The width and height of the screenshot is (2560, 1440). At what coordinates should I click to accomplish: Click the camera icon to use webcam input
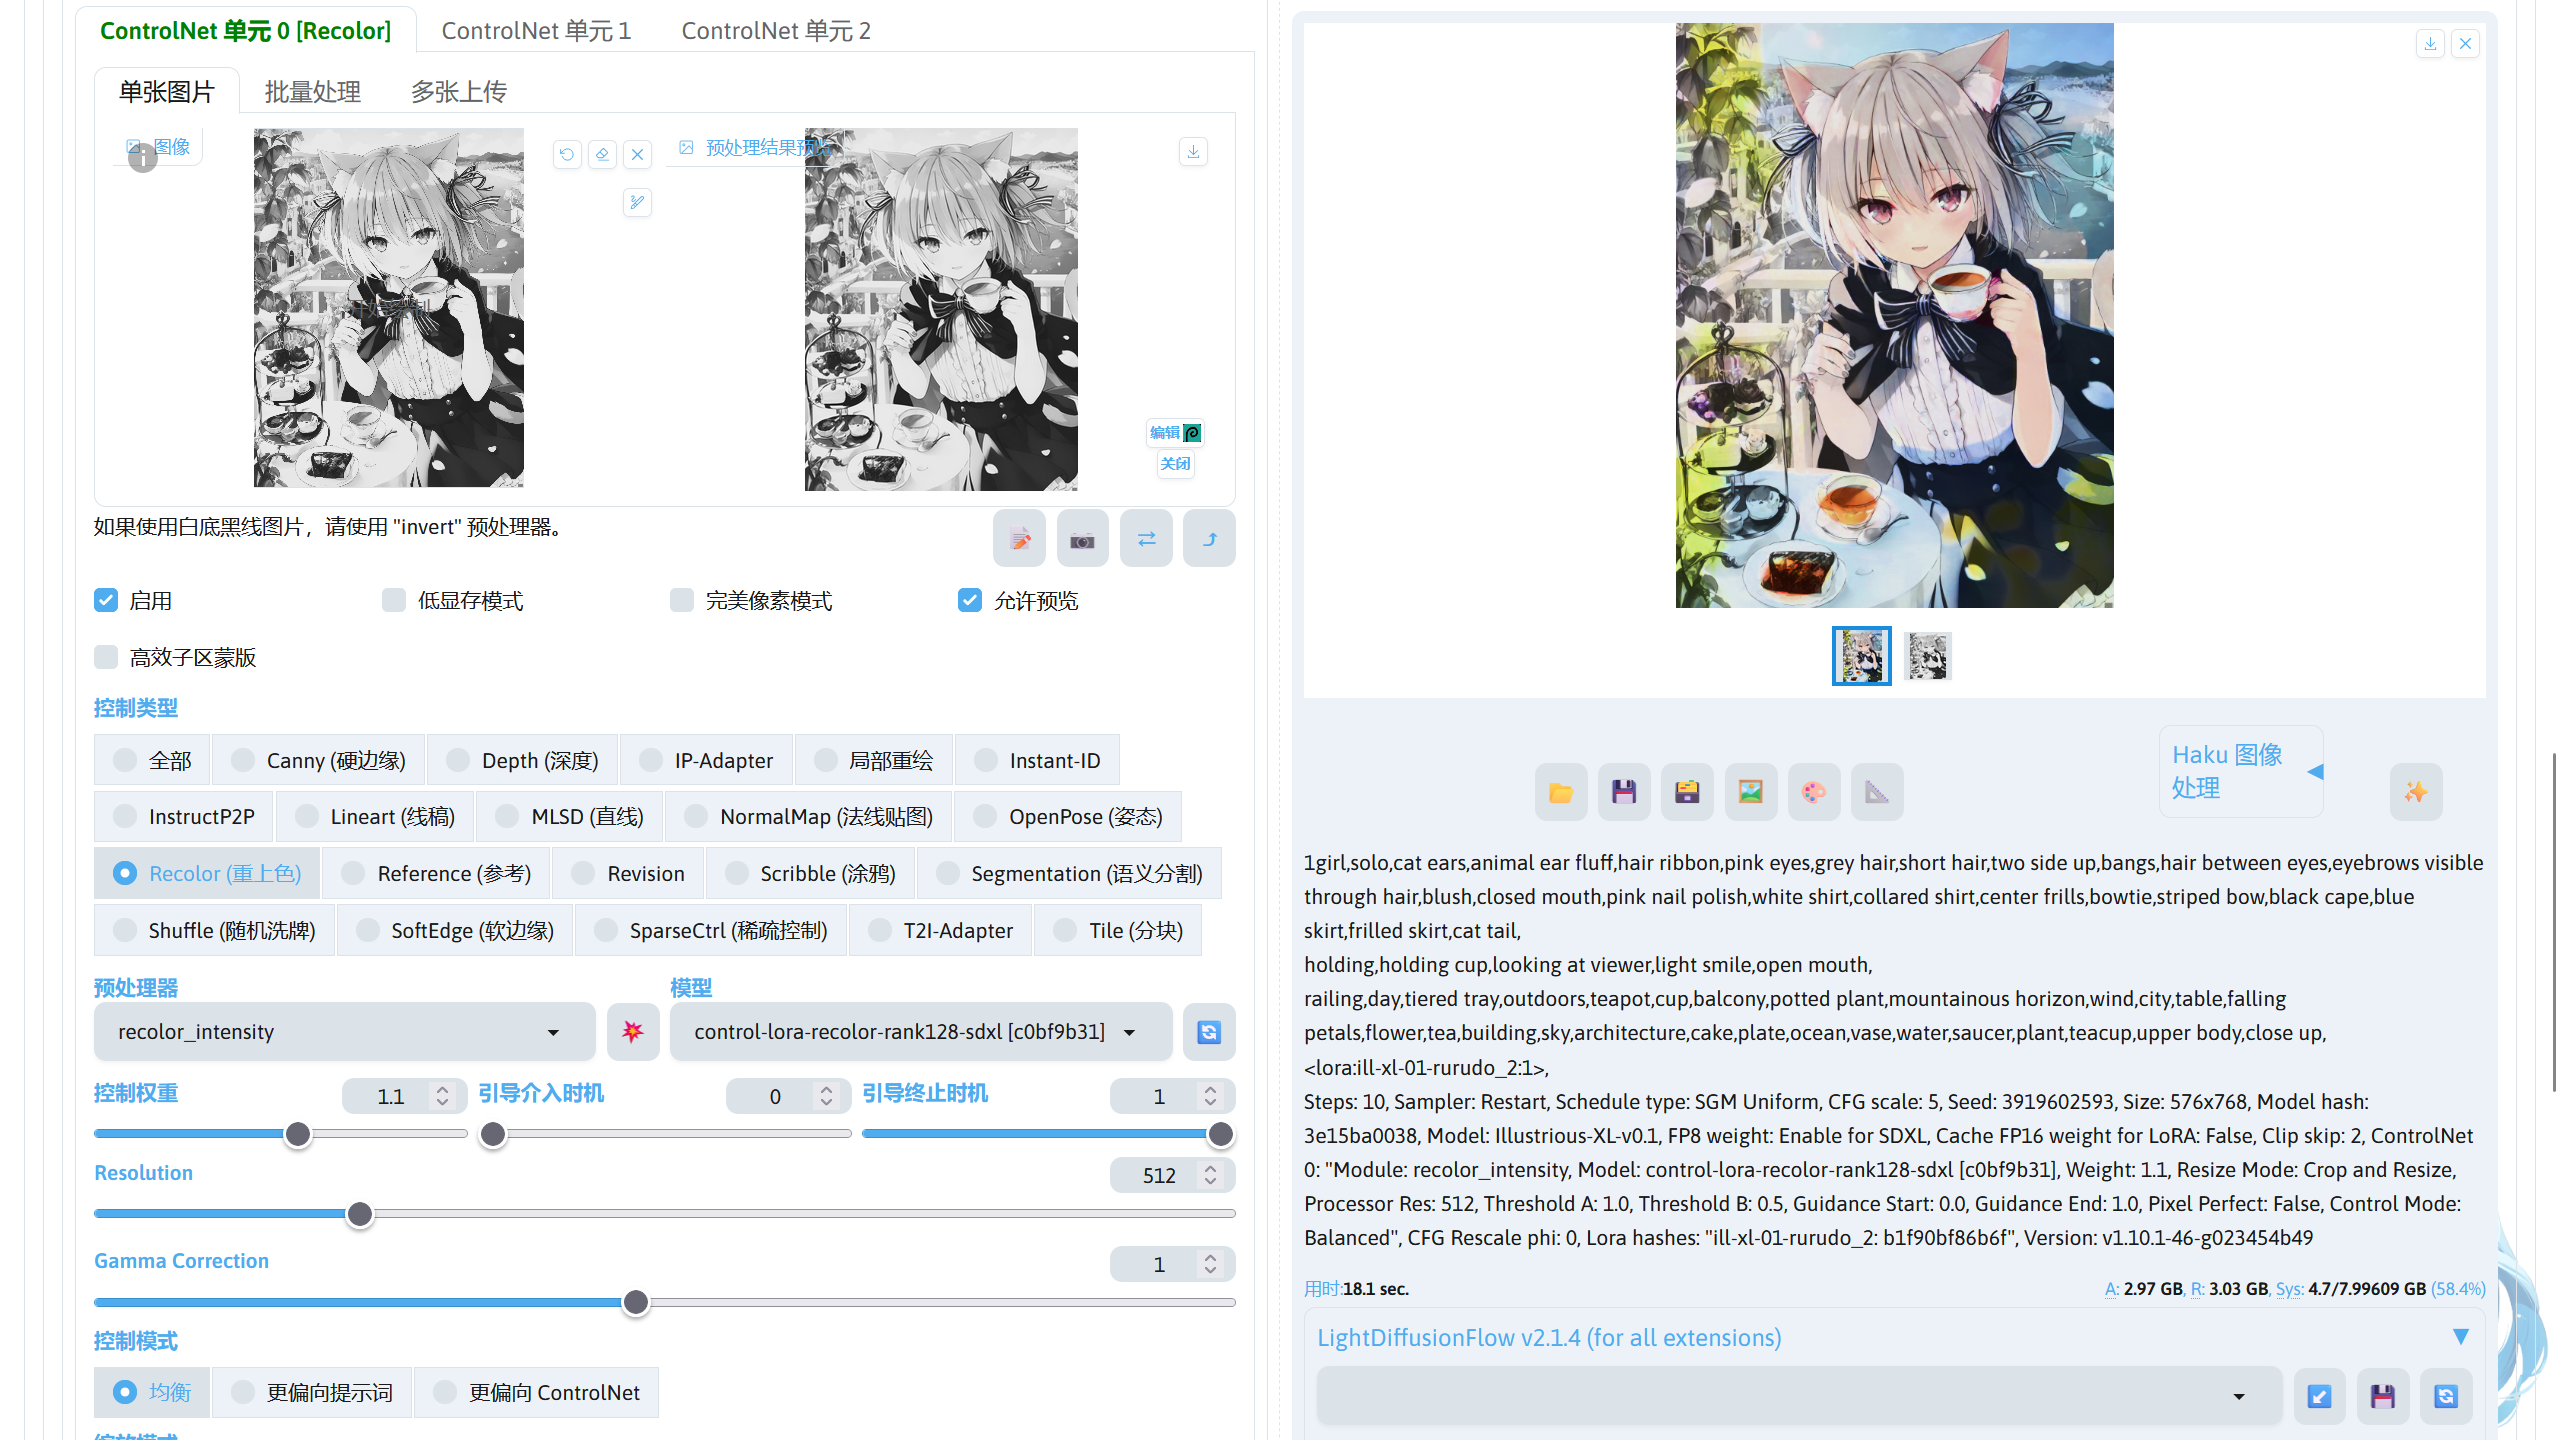pyautogui.click(x=1082, y=538)
